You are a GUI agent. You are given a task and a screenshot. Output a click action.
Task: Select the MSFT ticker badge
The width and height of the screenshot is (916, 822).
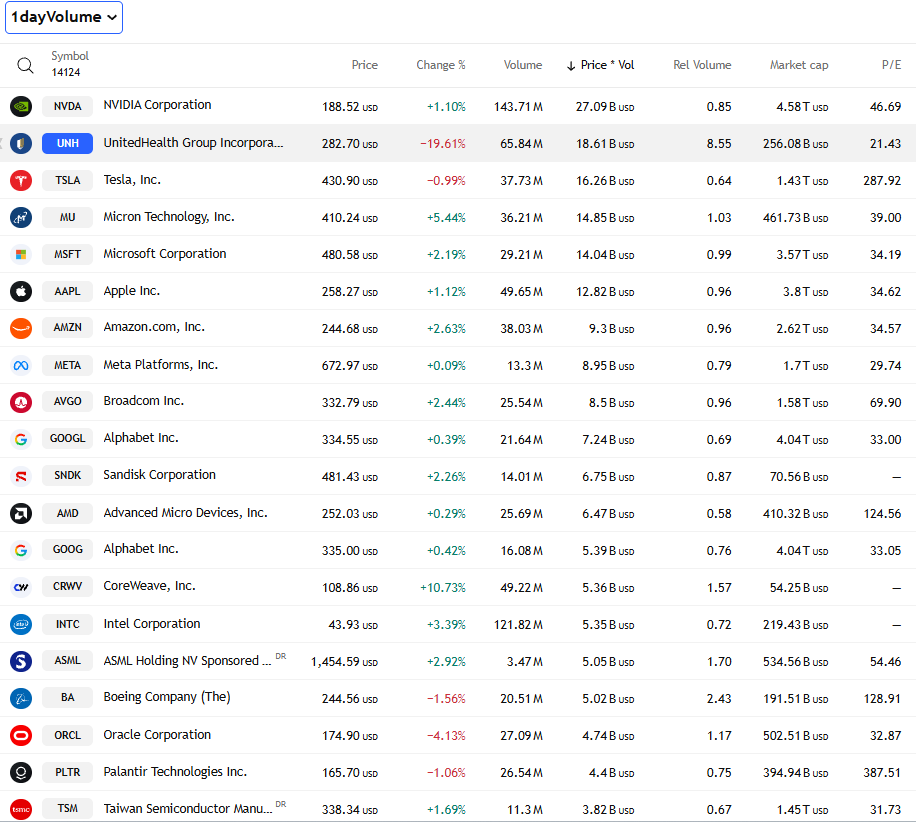click(68, 254)
